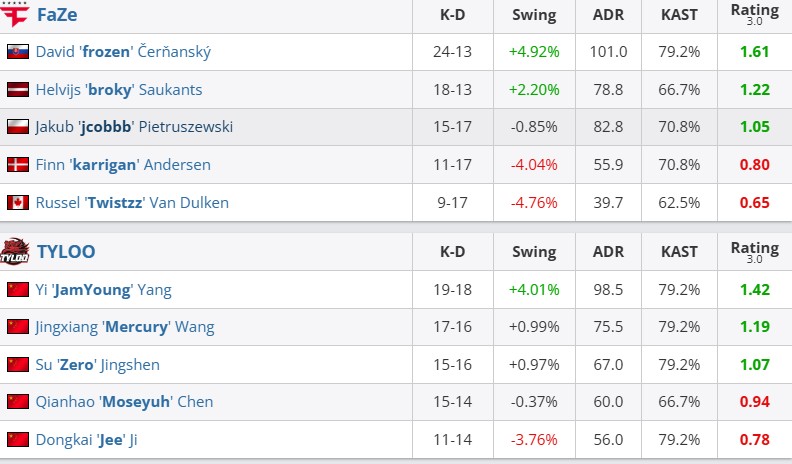792x464 pixels.
Task: Click the TYLOO team logo icon
Action: (15, 252)
